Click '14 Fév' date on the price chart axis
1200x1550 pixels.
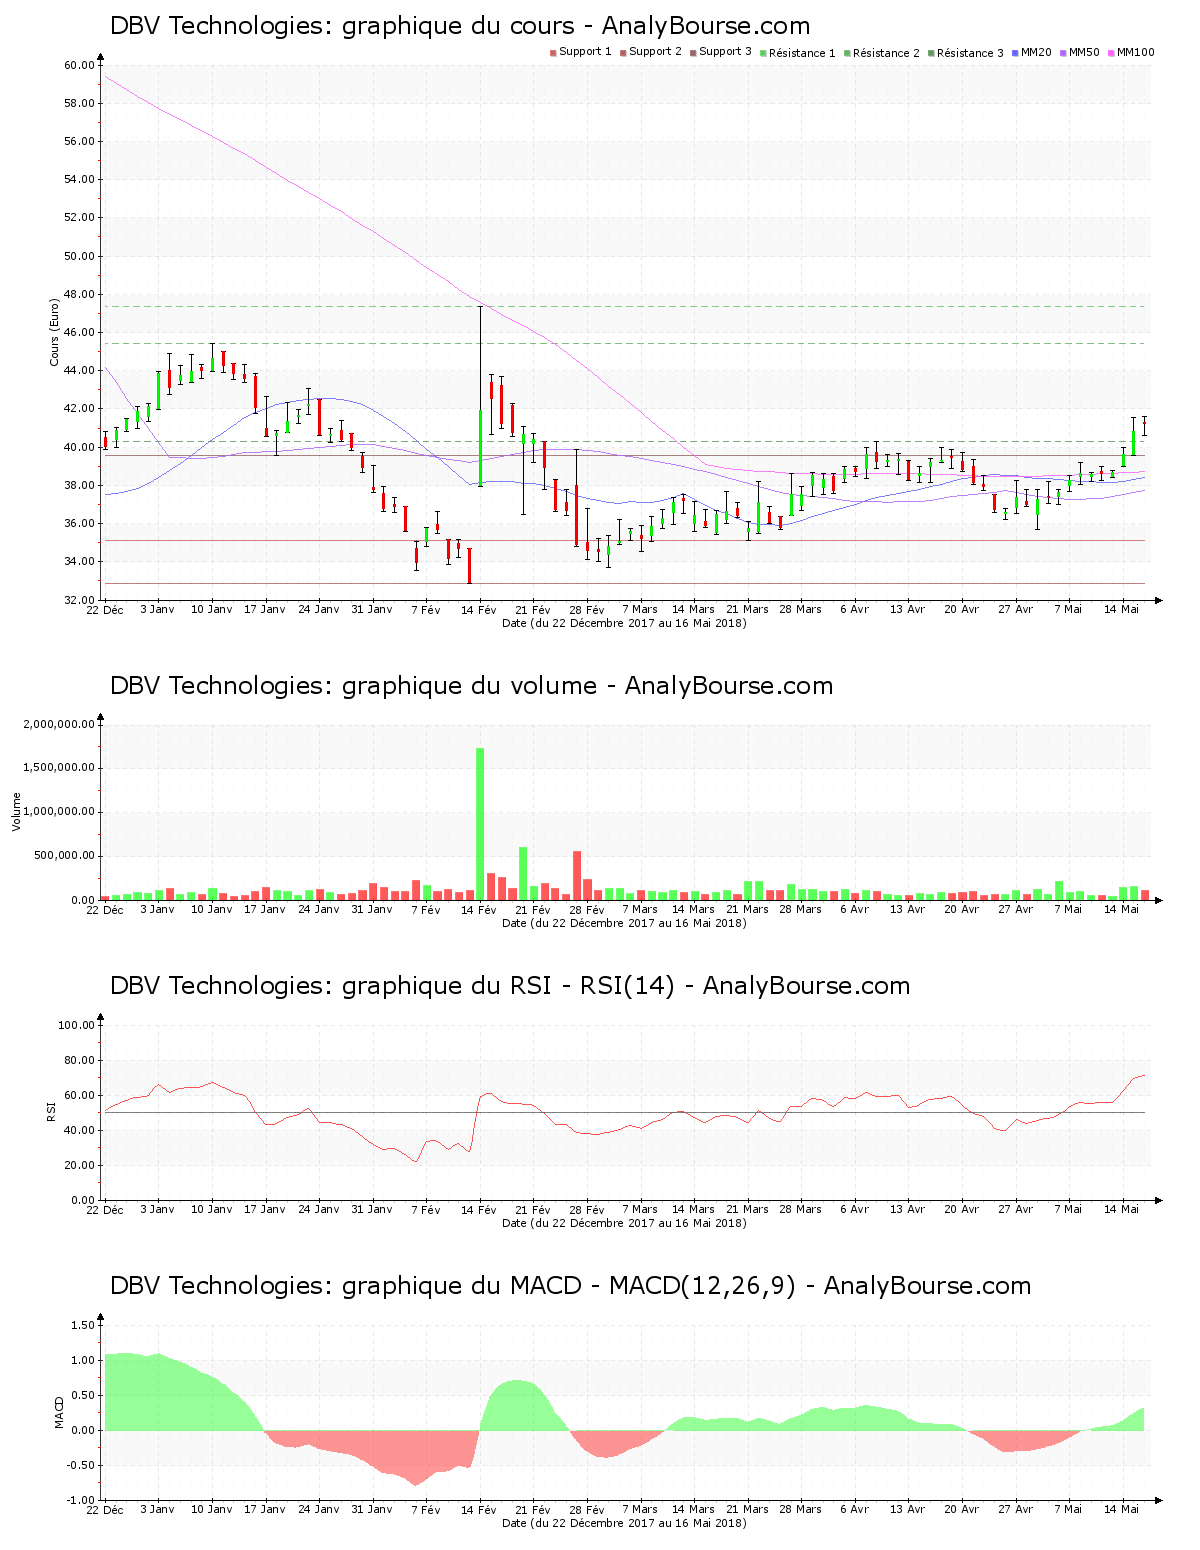pos(479,609)
